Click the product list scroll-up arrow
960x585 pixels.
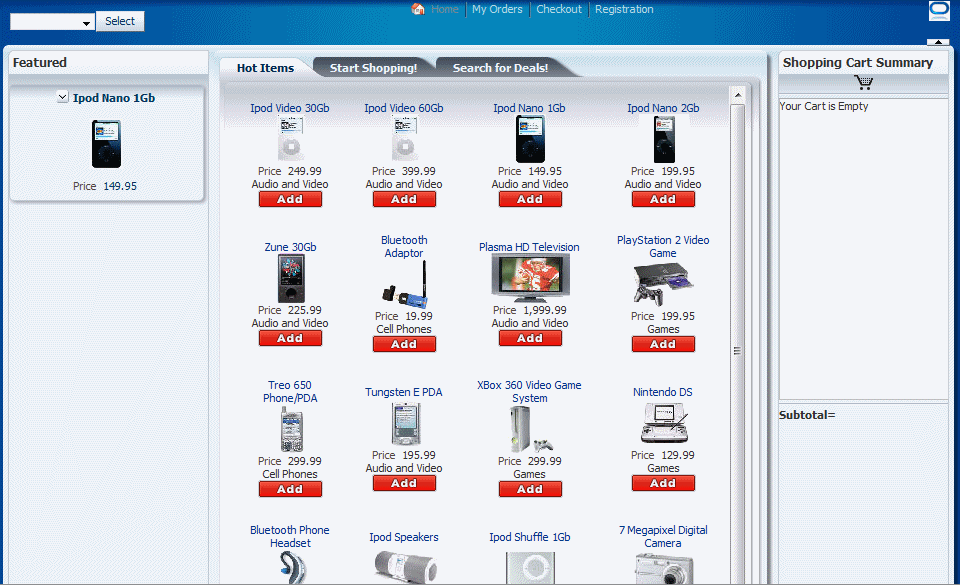738,95
